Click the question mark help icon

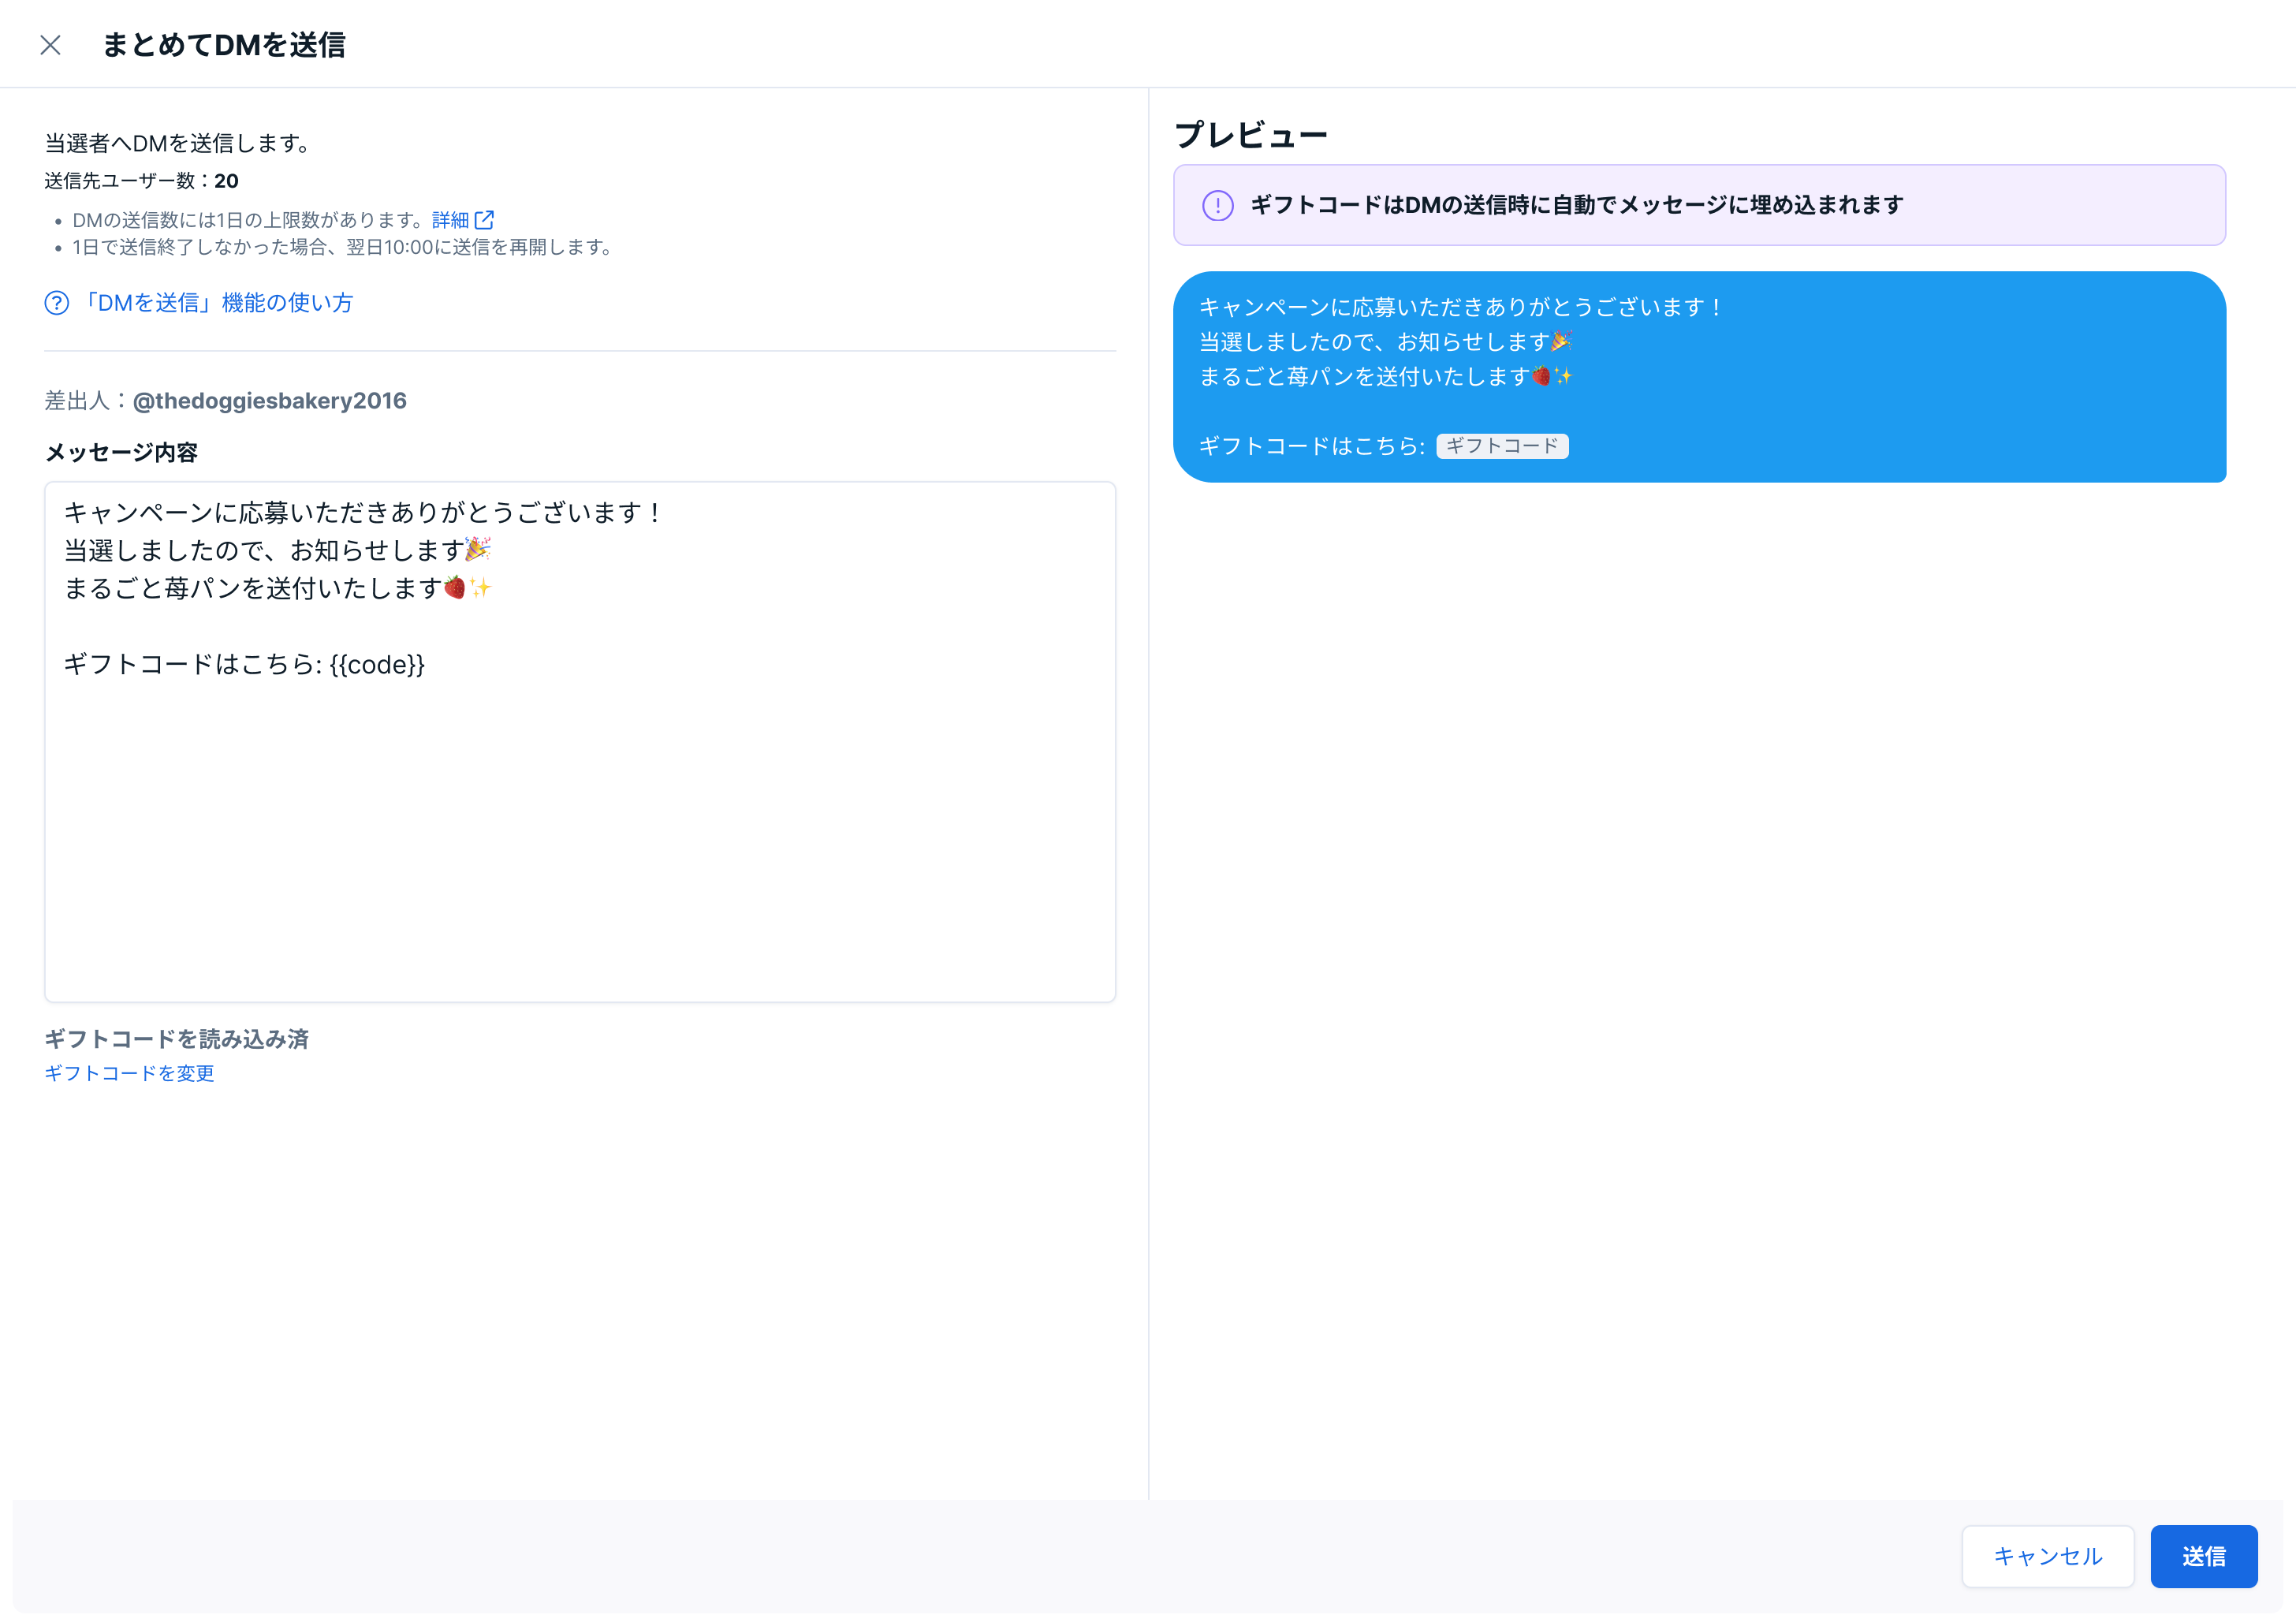click(x=57, y=303)
